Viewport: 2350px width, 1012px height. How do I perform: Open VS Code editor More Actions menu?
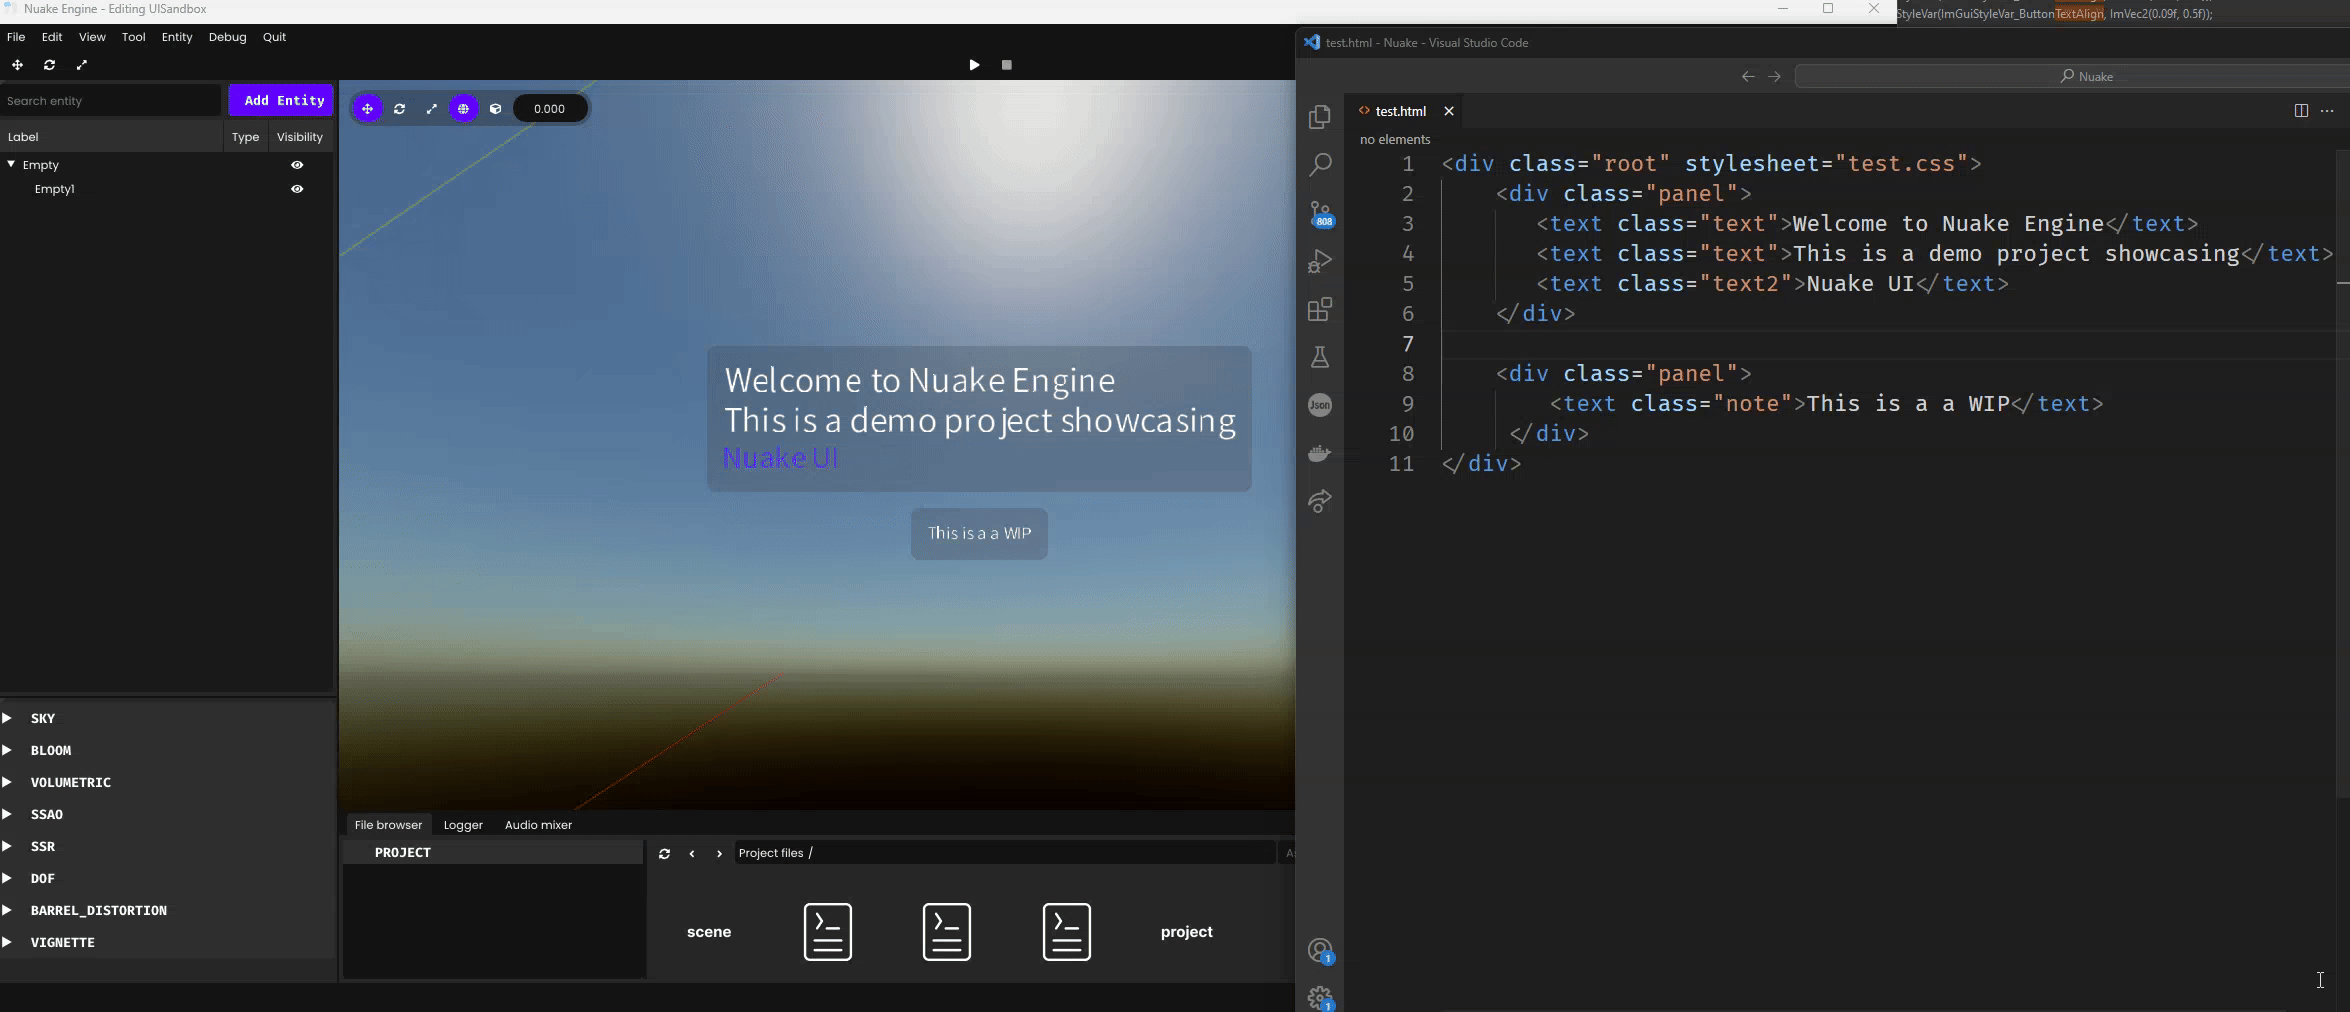coord(2327,111)
